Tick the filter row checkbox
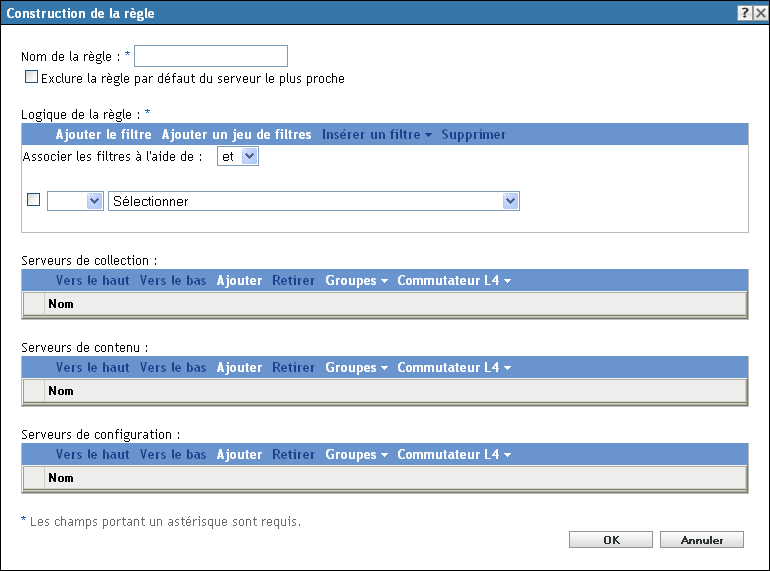 tap(33, 200)
